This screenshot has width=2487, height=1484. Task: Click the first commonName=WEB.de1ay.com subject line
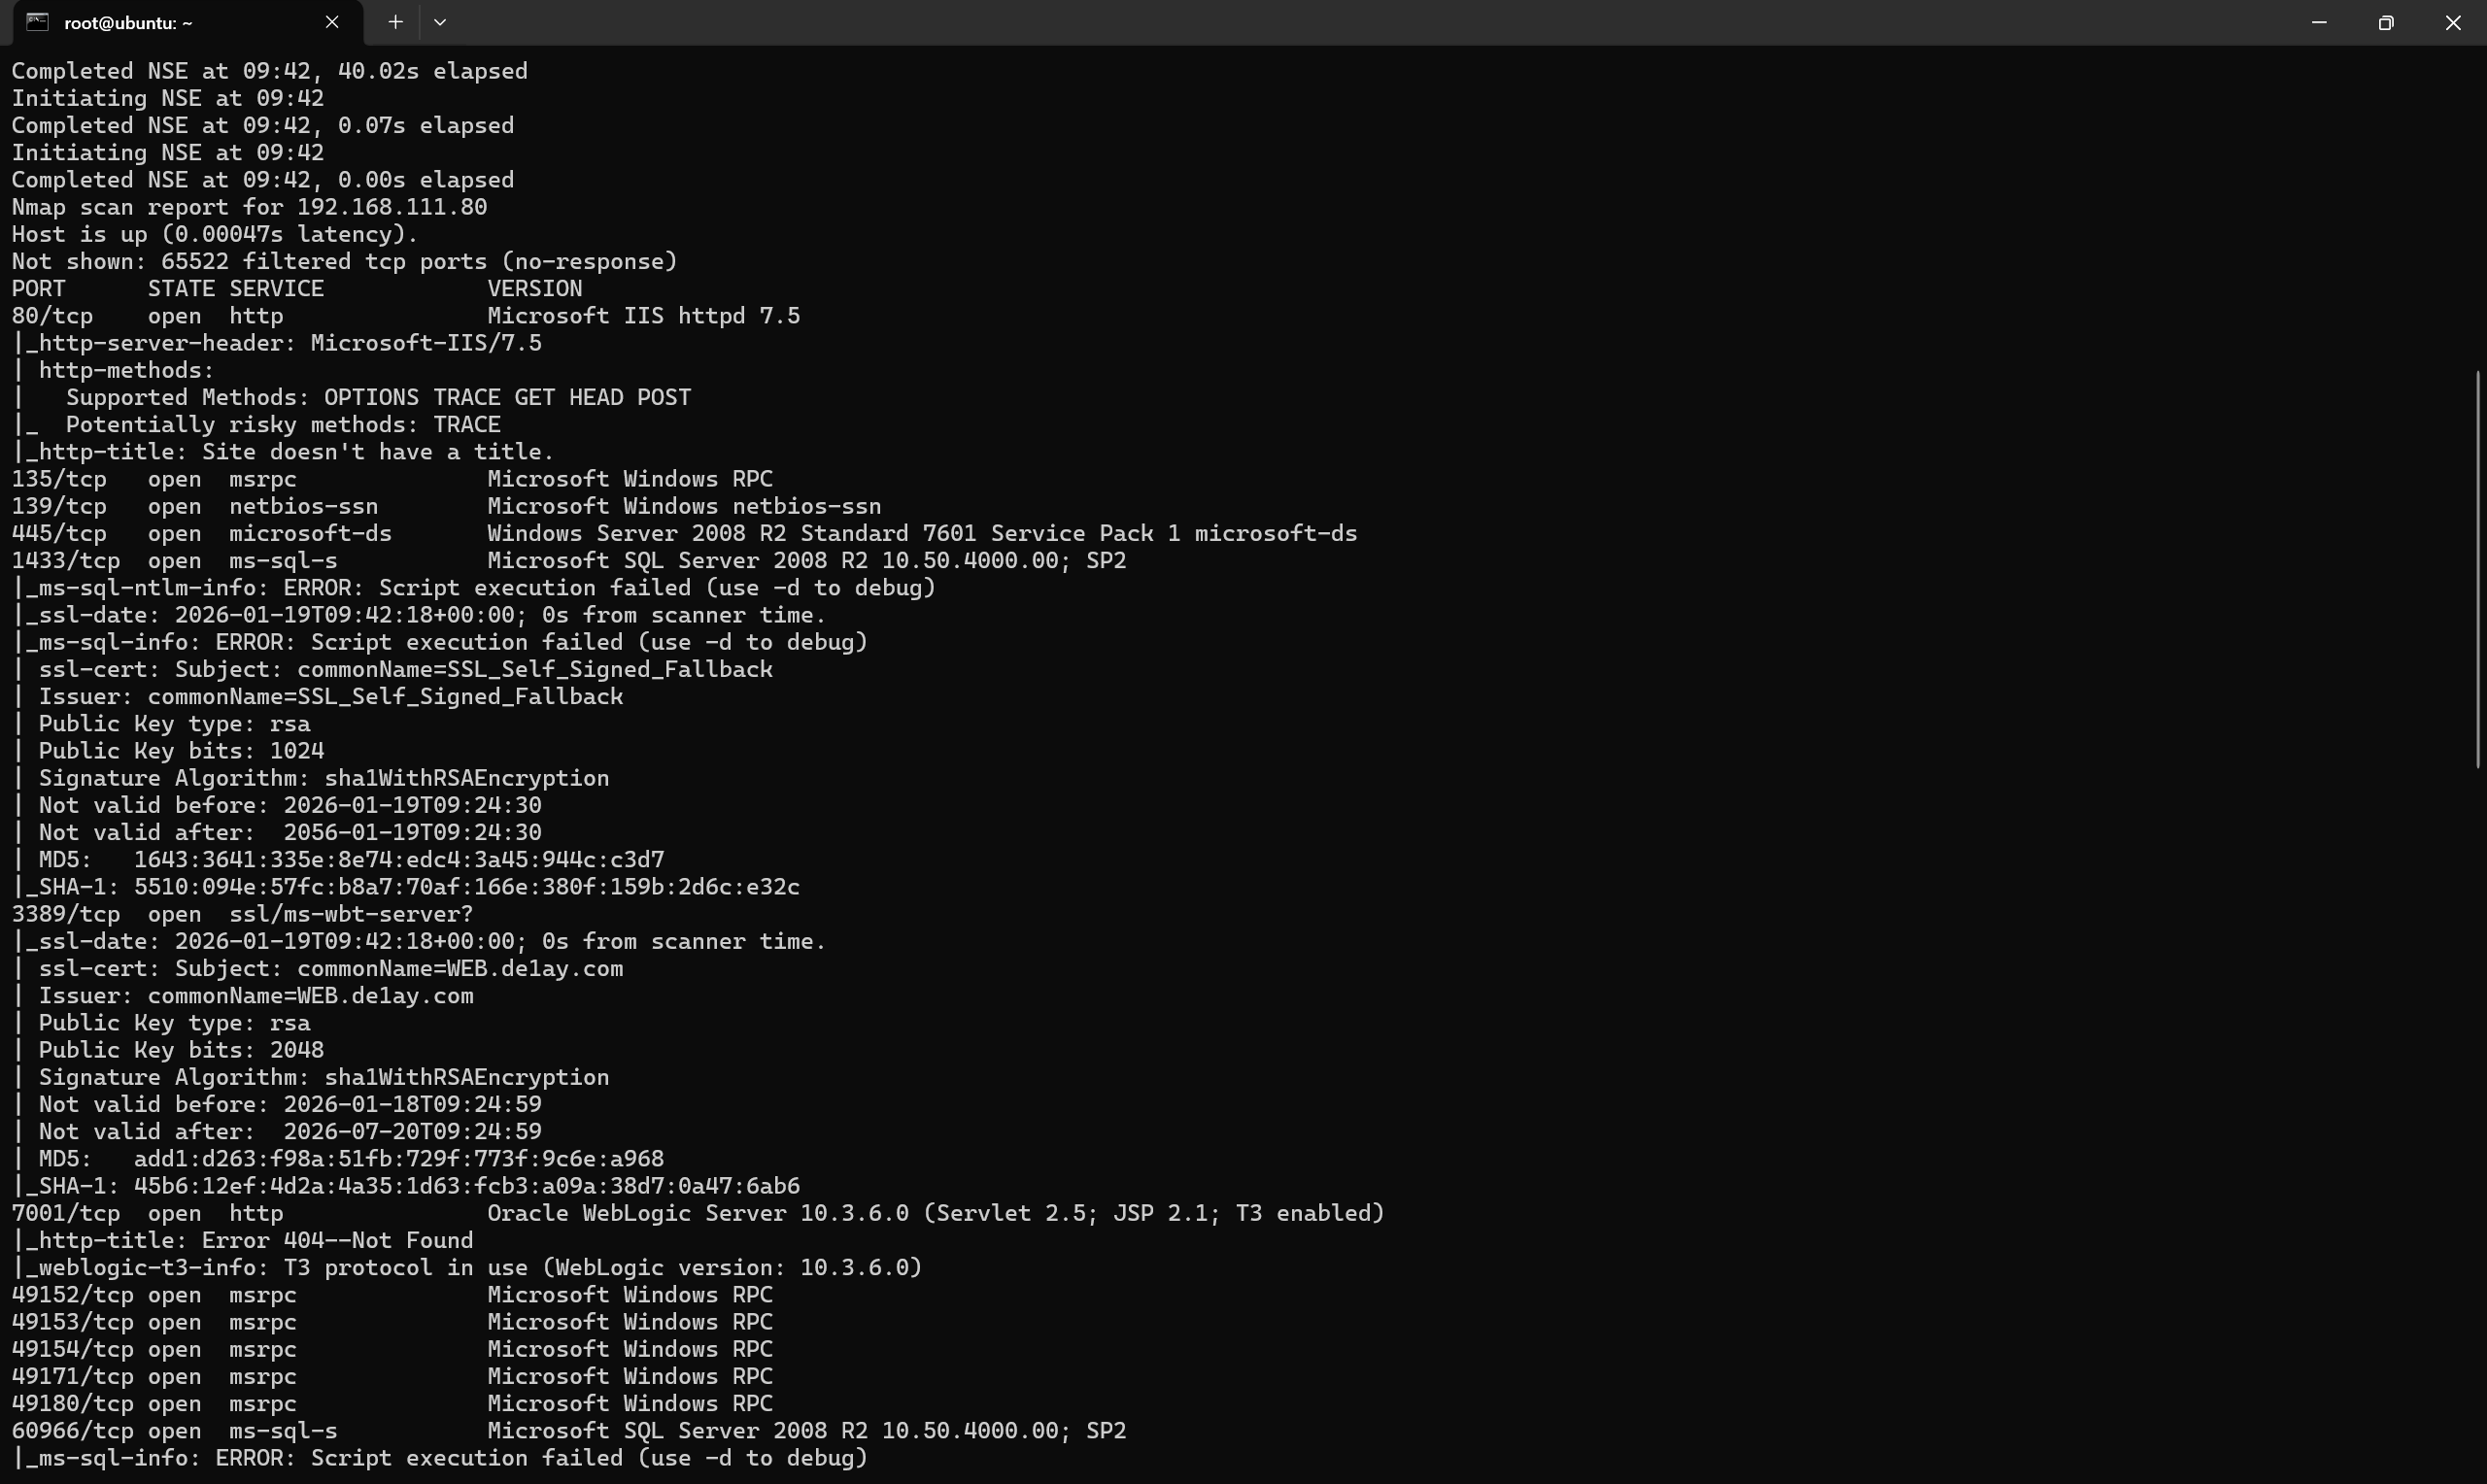click(330, 969)
